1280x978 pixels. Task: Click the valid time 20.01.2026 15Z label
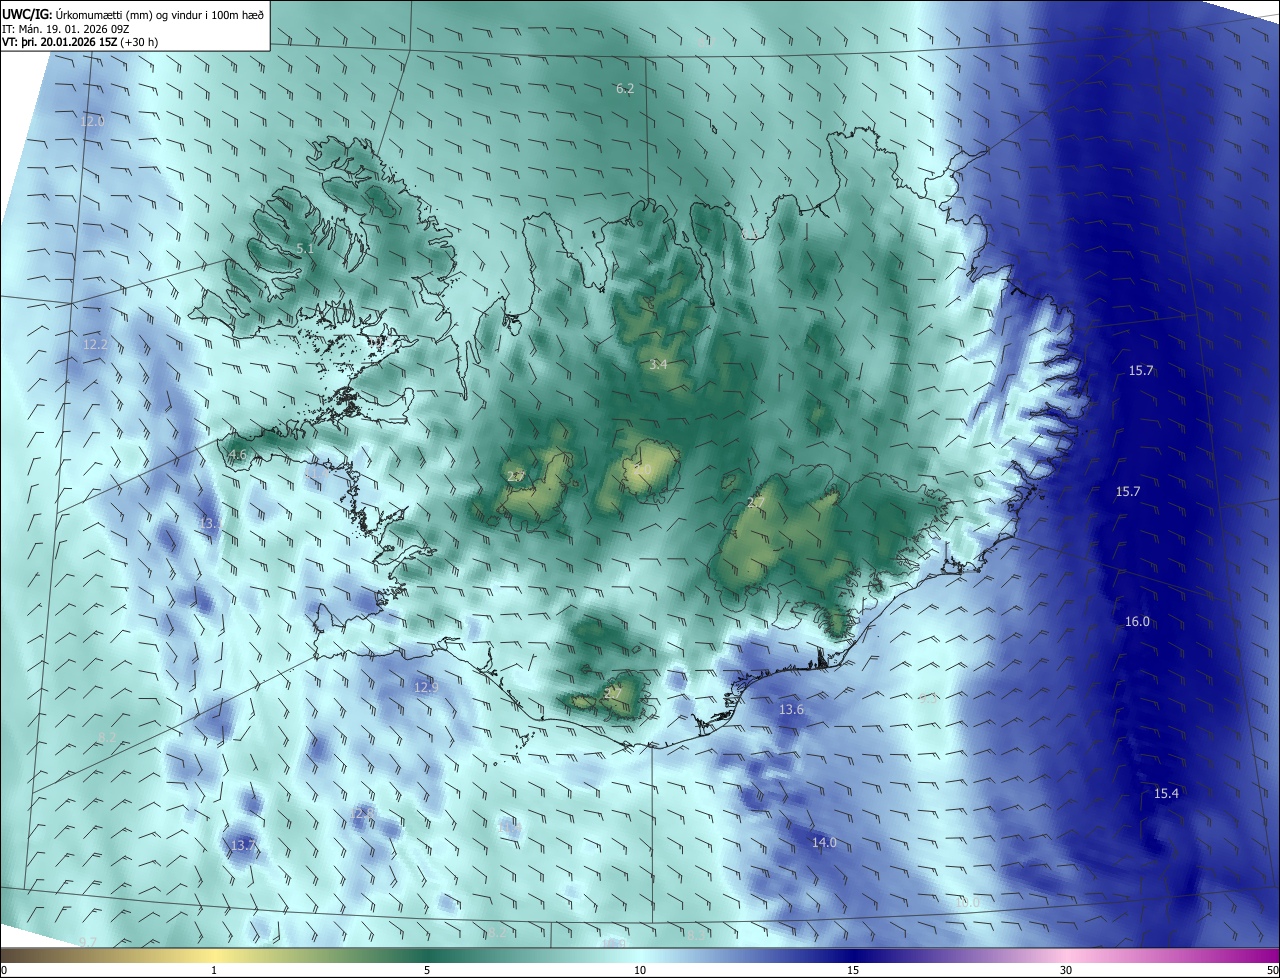click(81, 42)
